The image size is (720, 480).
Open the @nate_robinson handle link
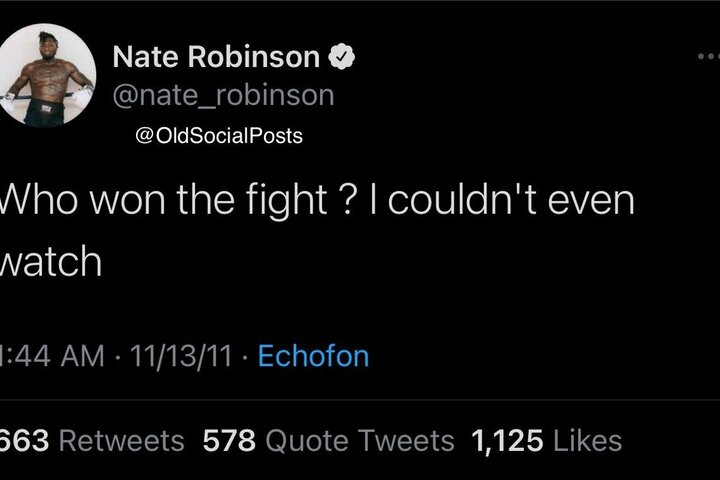click(223, 96)
